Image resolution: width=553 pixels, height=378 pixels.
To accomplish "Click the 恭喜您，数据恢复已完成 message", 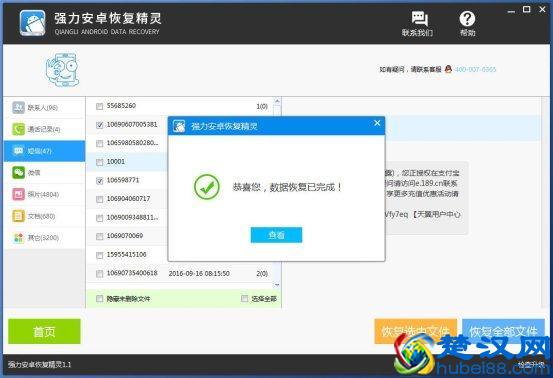I will point(287,187).
